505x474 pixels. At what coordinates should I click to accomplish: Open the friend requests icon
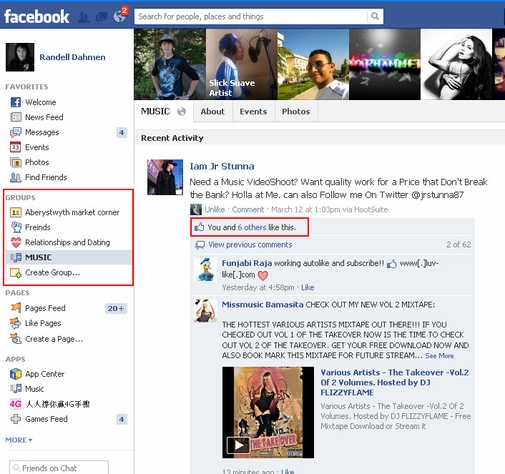83,17
